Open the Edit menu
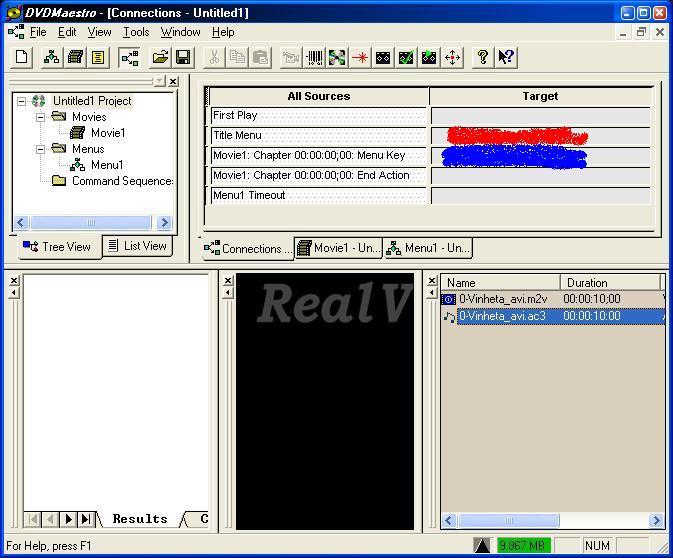The height and width of the screenshot is (558, 673). click(x=67, y=32)
